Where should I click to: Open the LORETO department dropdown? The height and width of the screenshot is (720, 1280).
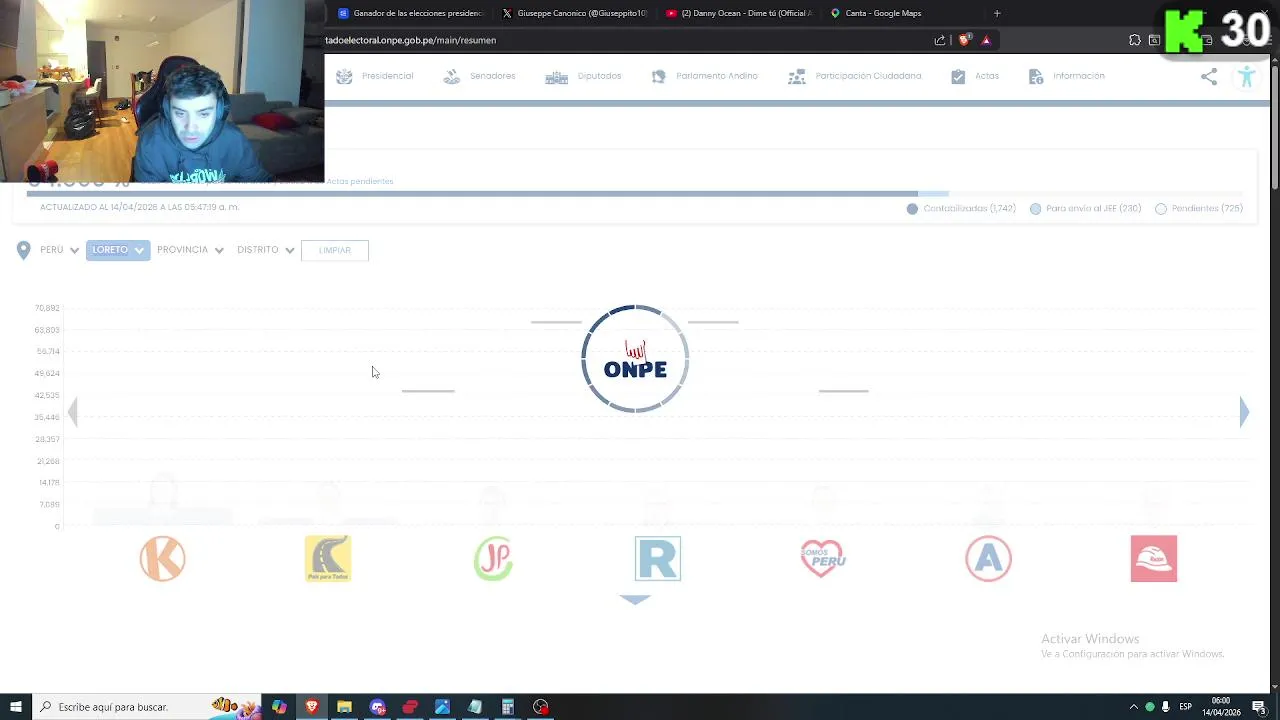(x=118, y=250)
